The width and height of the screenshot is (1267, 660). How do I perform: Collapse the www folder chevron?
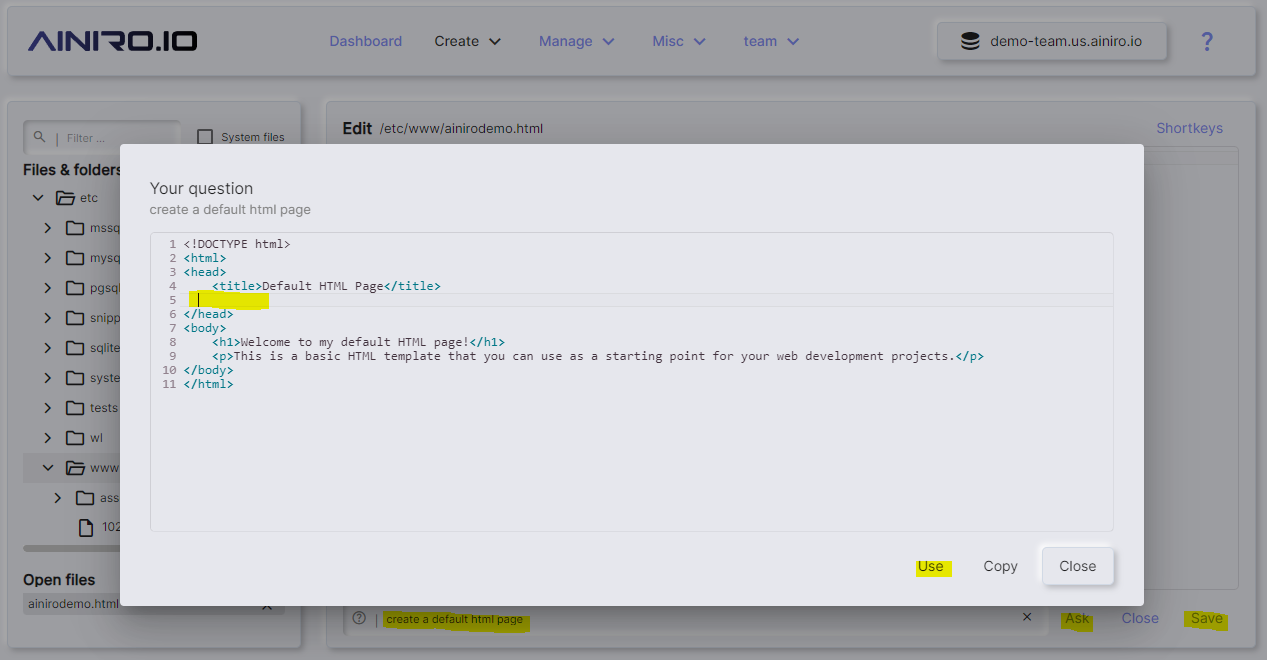(47, 468)
